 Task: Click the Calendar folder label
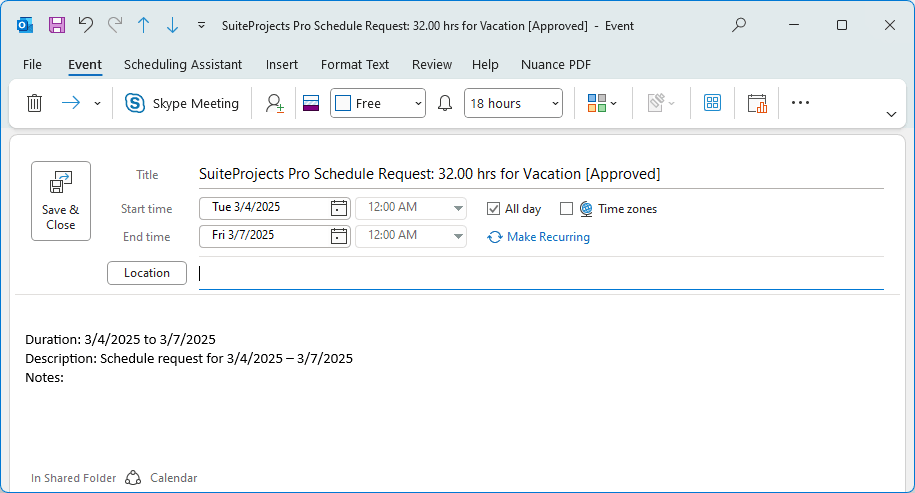[174, 478]
